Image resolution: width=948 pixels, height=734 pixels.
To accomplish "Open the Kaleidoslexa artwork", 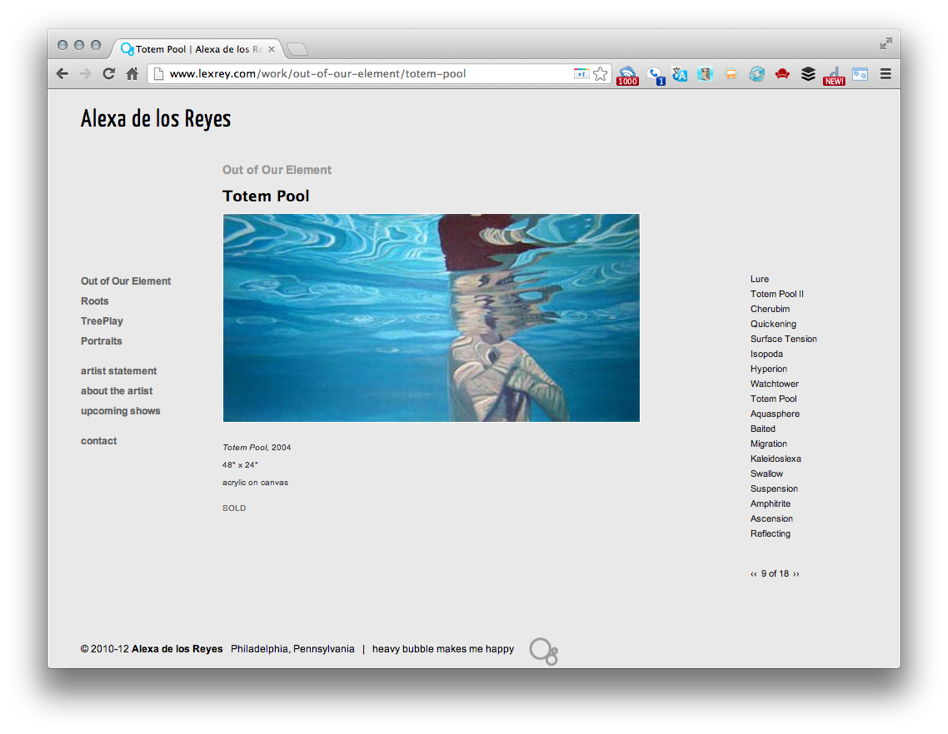I will click(776, 459).
